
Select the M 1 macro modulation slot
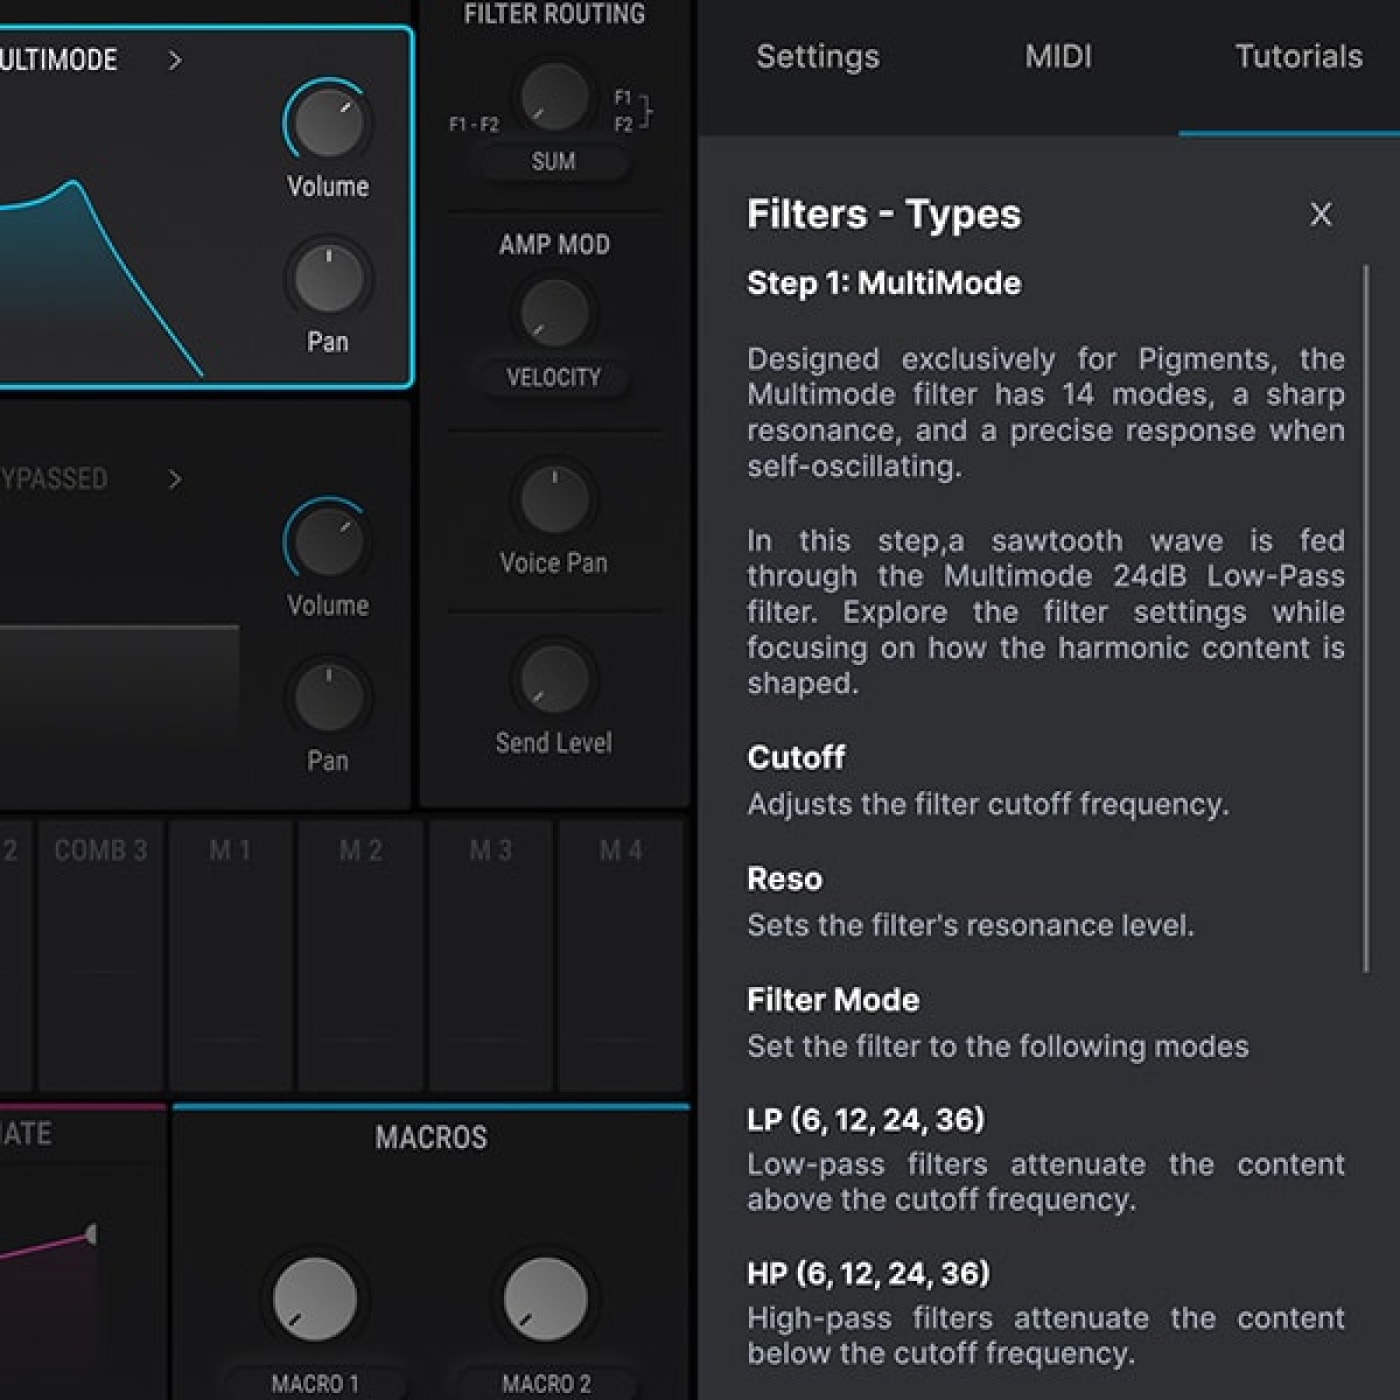[x=230, y=954]
